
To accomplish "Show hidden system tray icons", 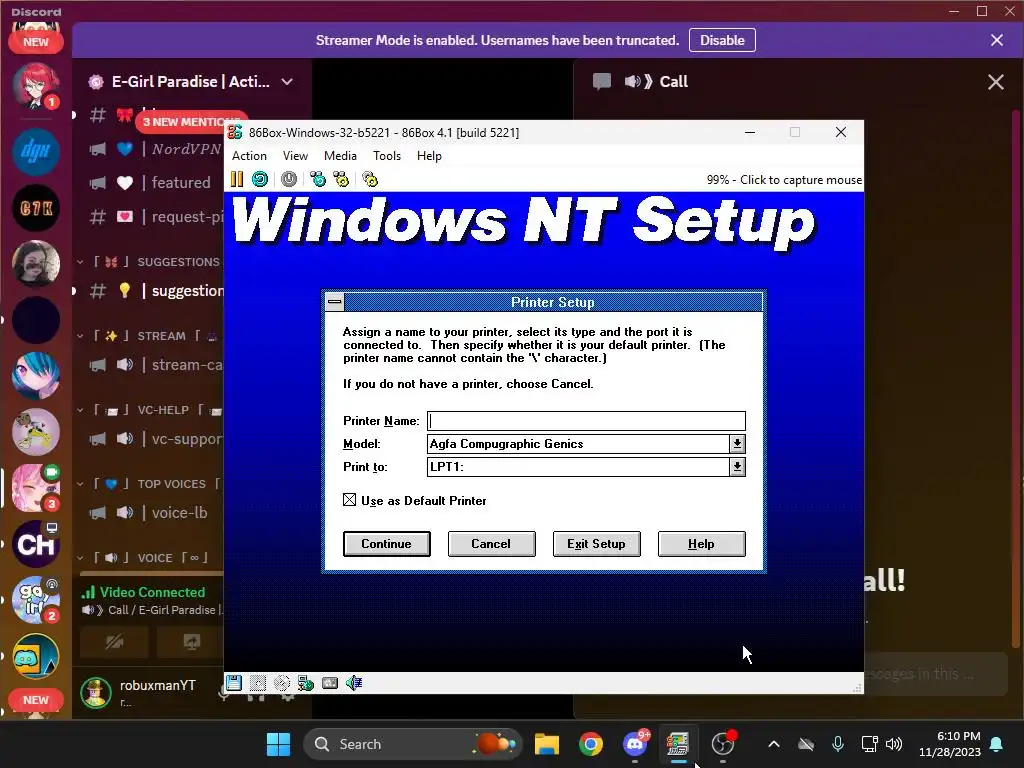I will 774,744.
